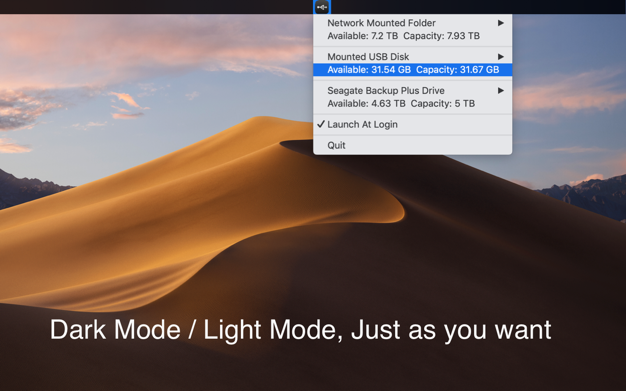Expand the Network Mounted Folder submenu arrow

point(501,23)
